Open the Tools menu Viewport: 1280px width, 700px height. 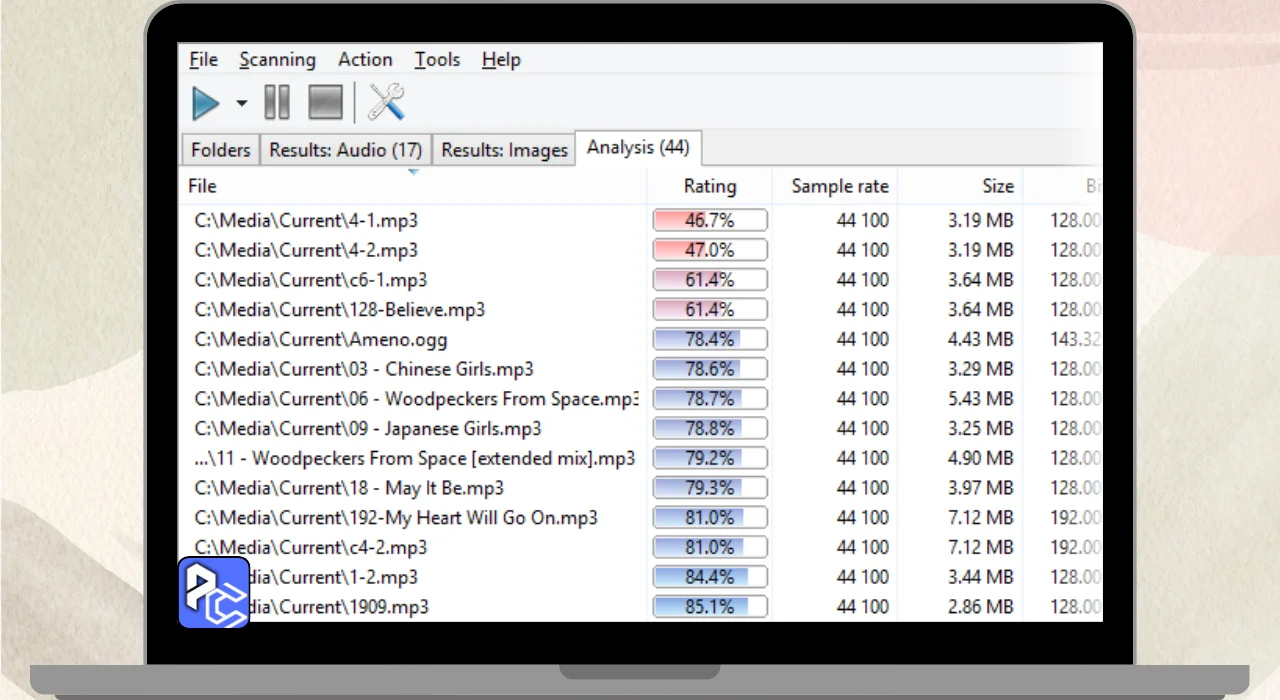(437, 60)
